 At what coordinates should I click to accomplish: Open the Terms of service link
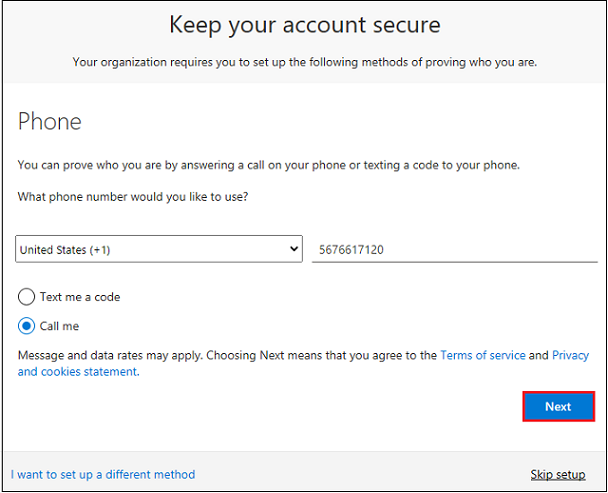[x=482, y=355]
